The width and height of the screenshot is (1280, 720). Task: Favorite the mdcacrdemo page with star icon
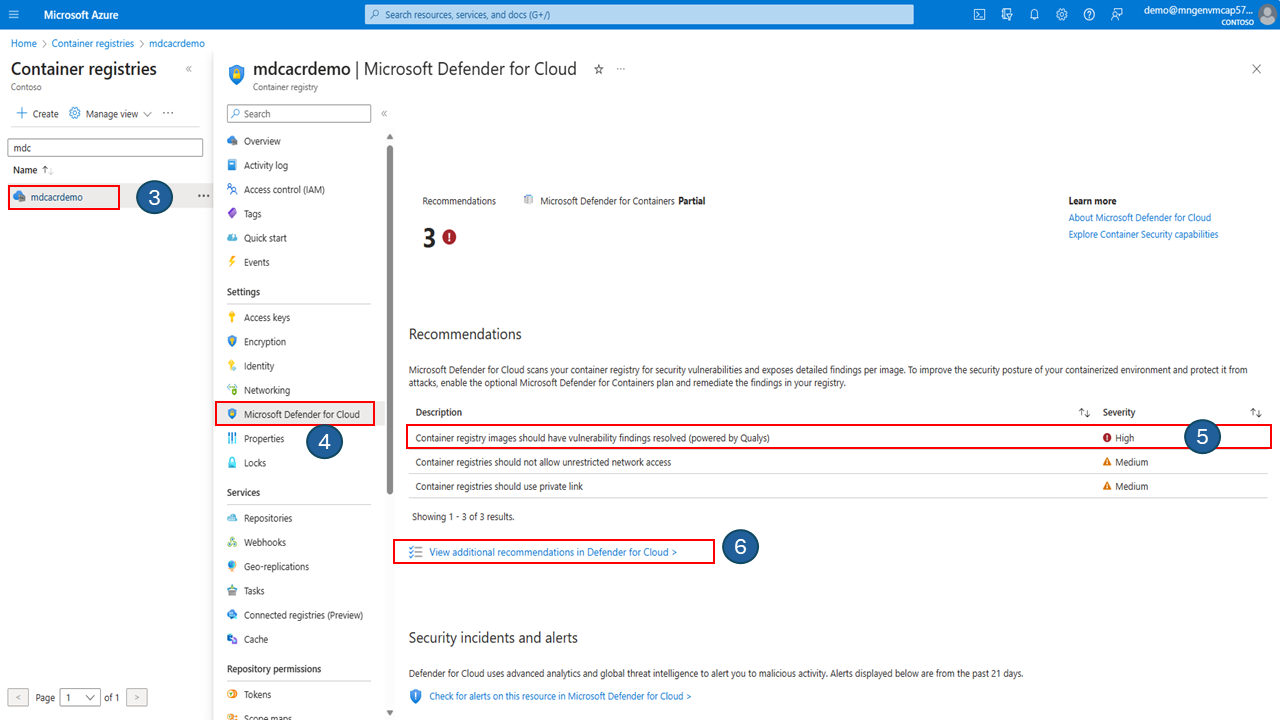pyautogui.click(x=599, y=69)
